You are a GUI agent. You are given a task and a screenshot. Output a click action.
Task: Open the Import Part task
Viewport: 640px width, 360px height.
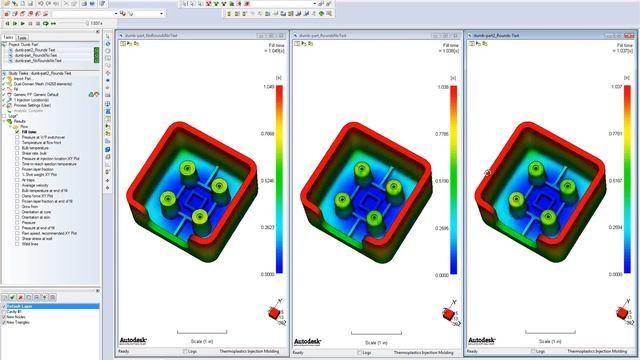22,78
